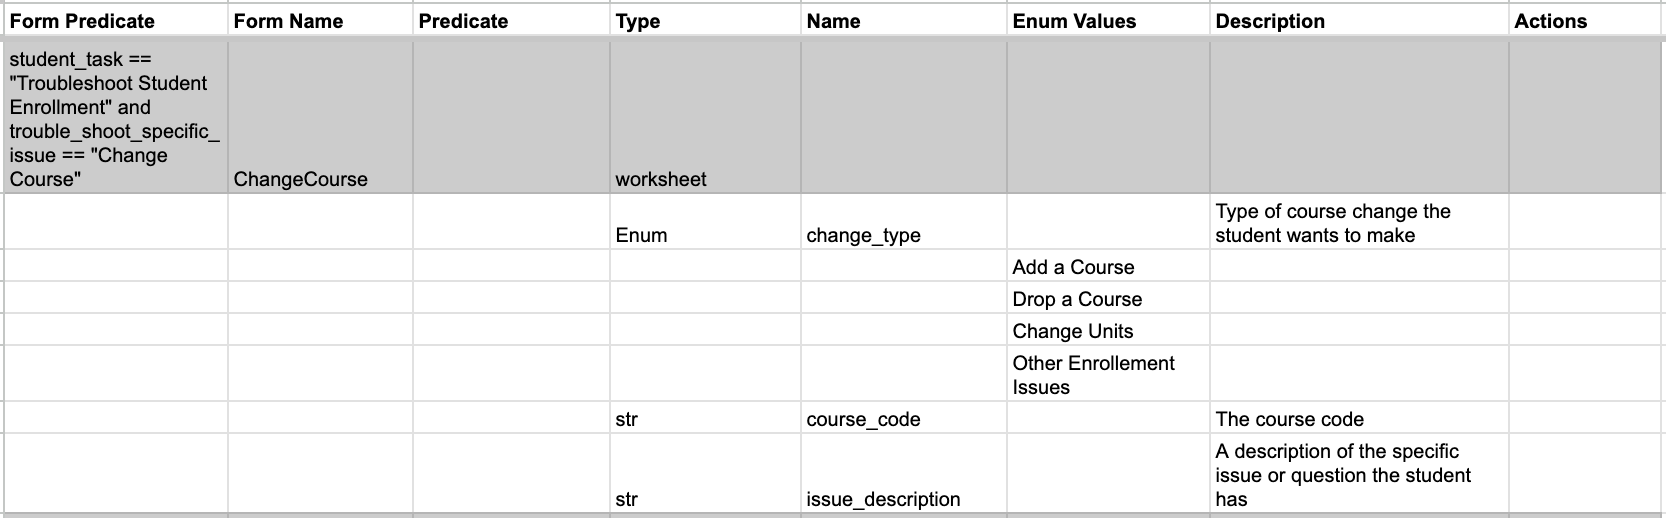Click the ChangeCourse form name cell
The image size is (1666, 518).
(300, 179)
